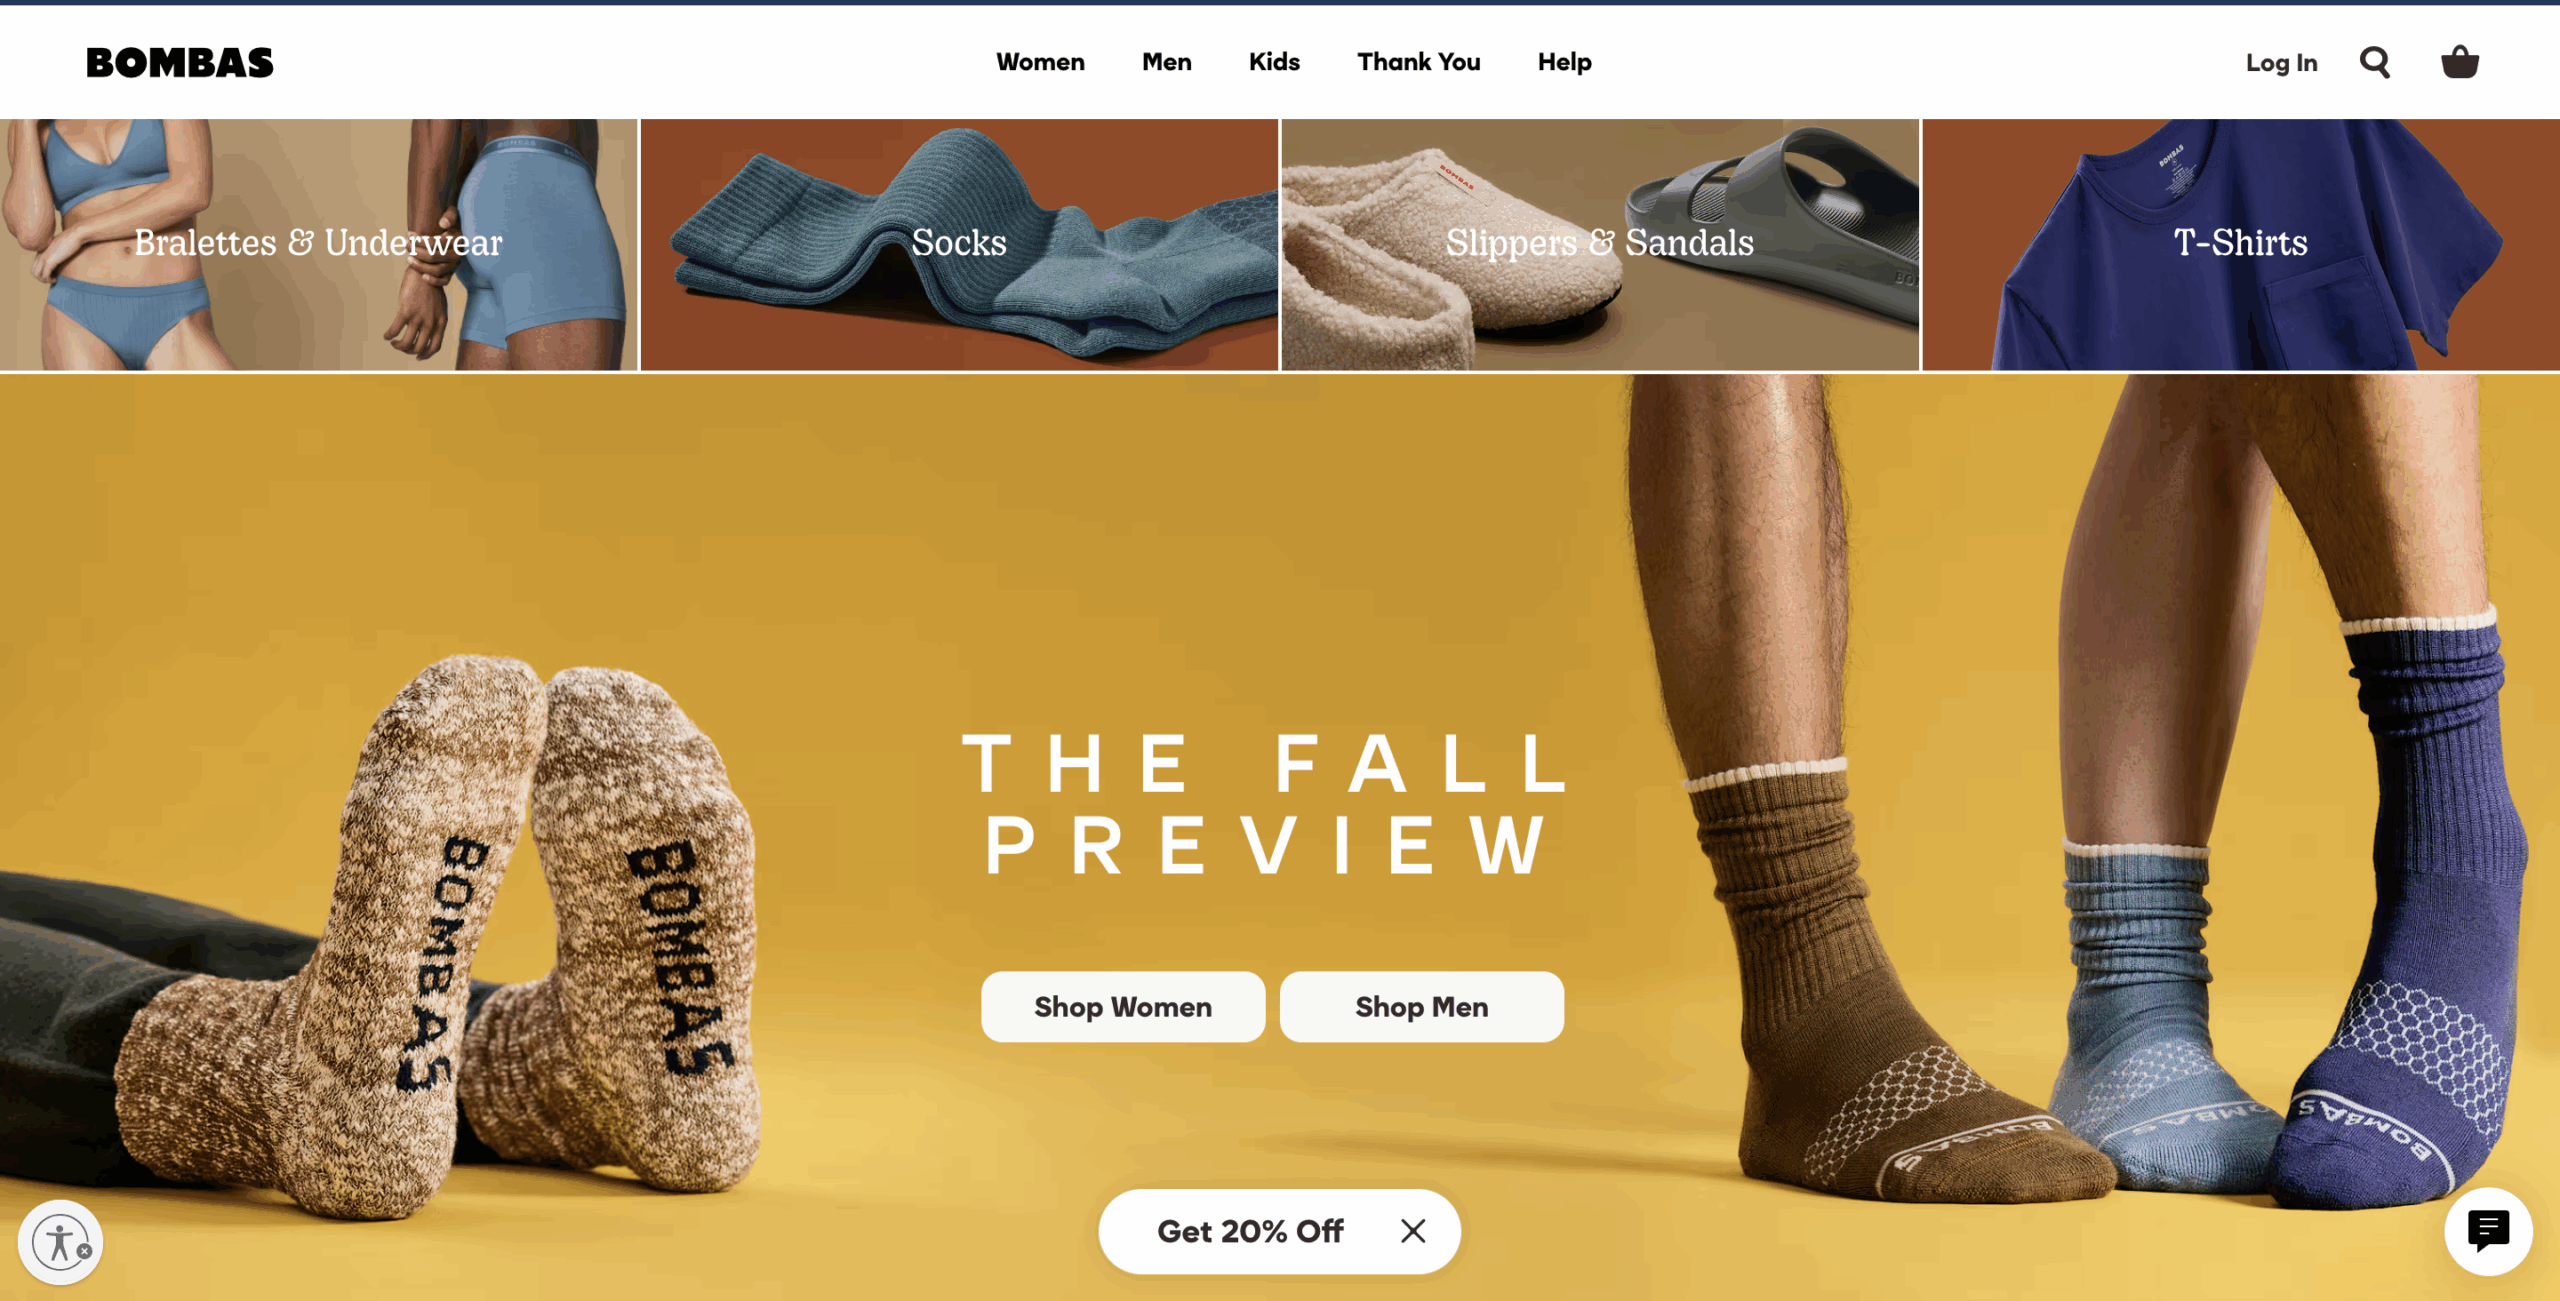2560x1301 pixels.
Task: Open the shopping basket icon
Action: 2460,62
